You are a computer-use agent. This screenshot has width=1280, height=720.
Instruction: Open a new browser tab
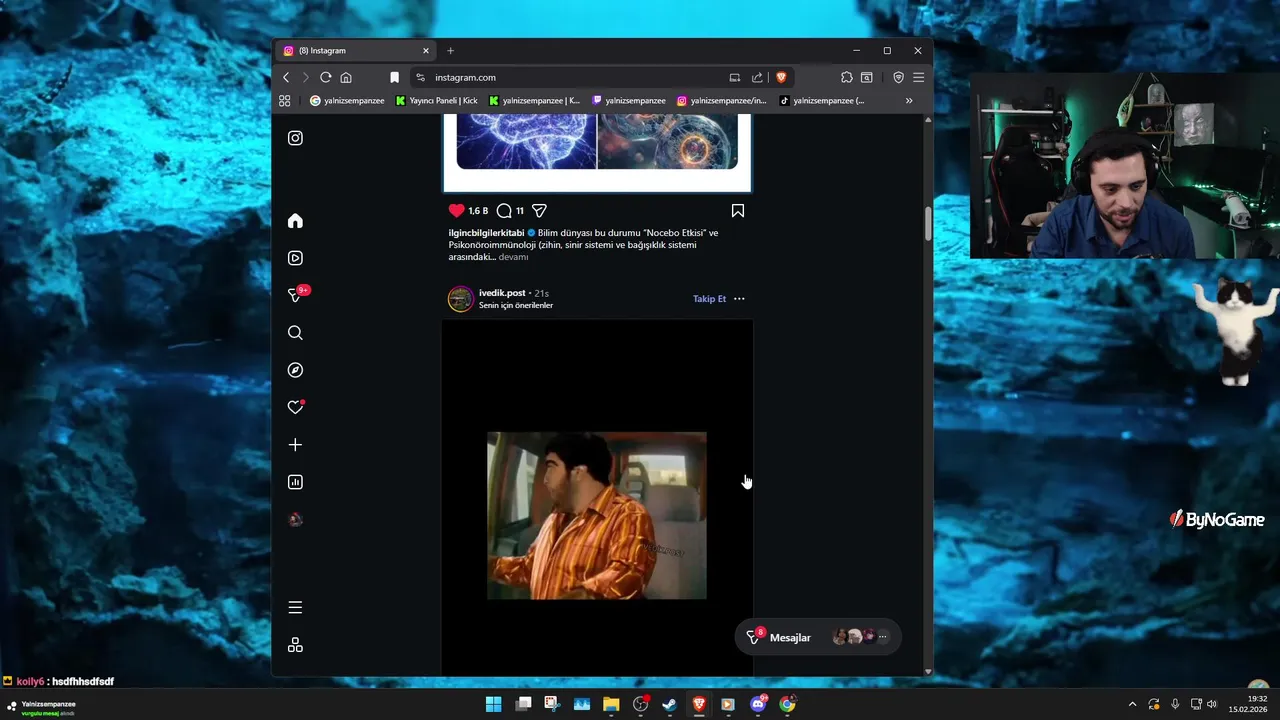pyautogui.click(x=450, y=51)
